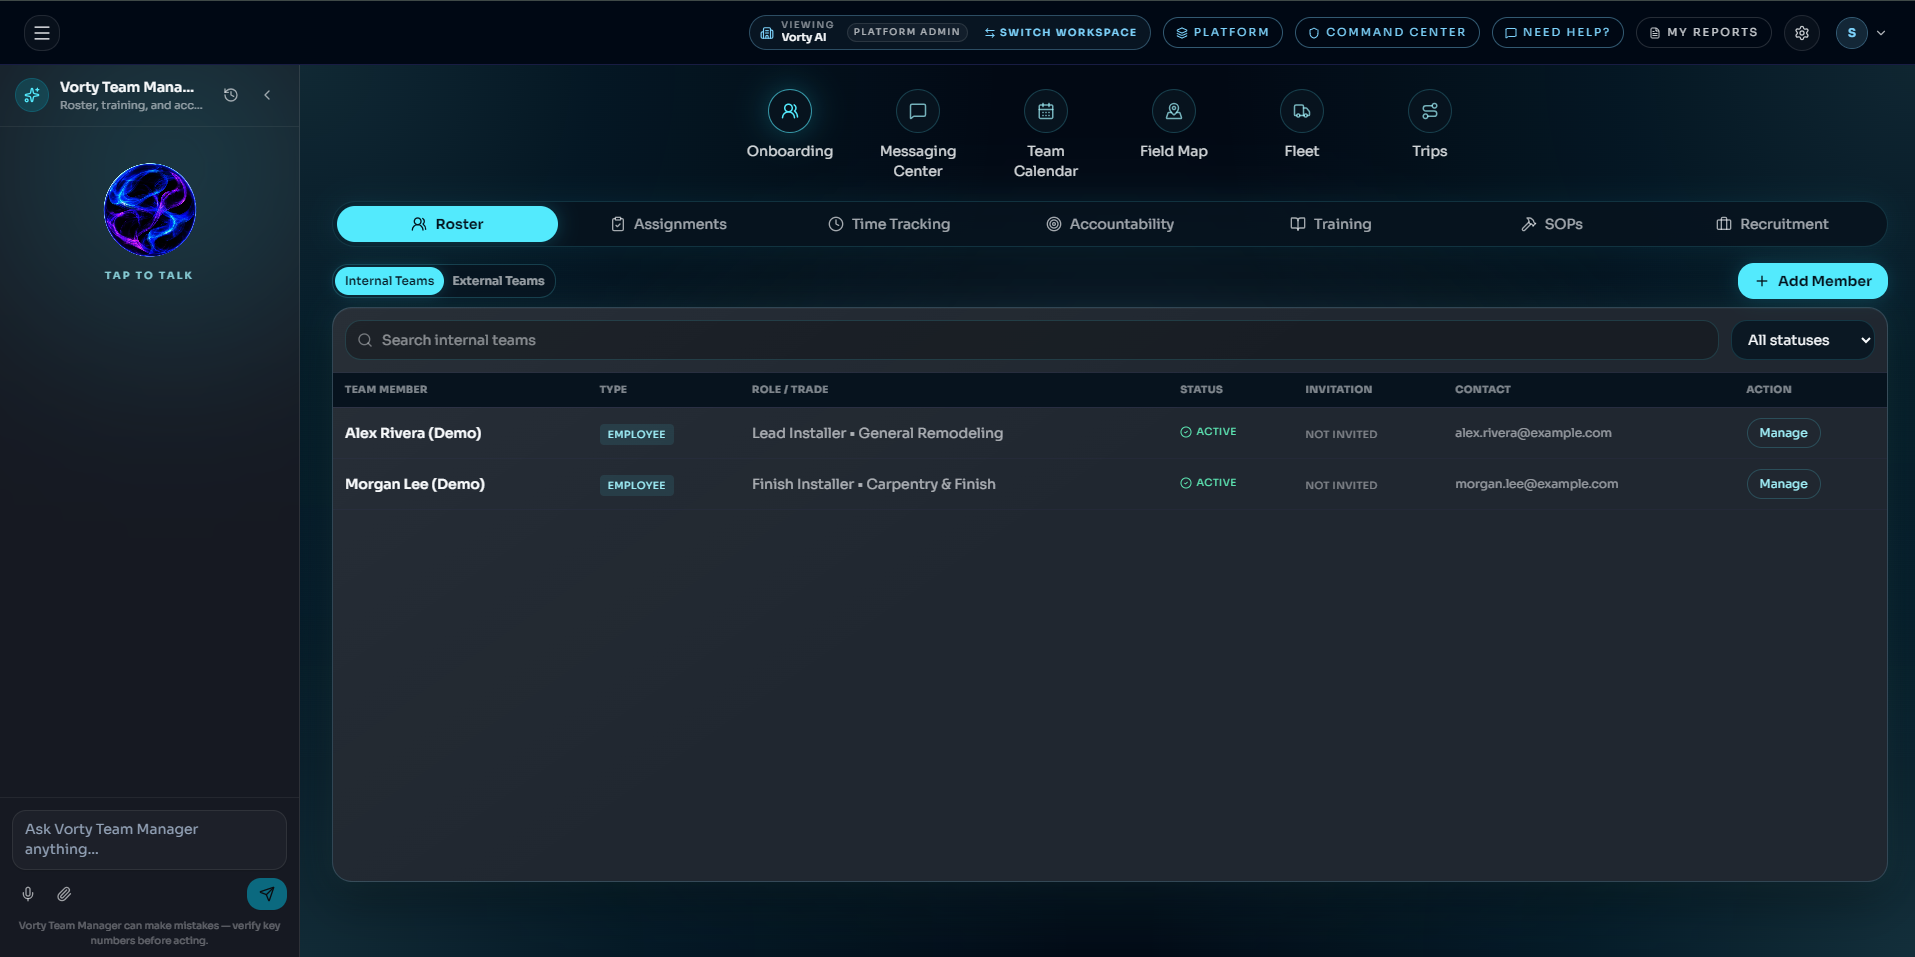Open the Platform button
1915x957 pixels.
tap(1223, 33)
